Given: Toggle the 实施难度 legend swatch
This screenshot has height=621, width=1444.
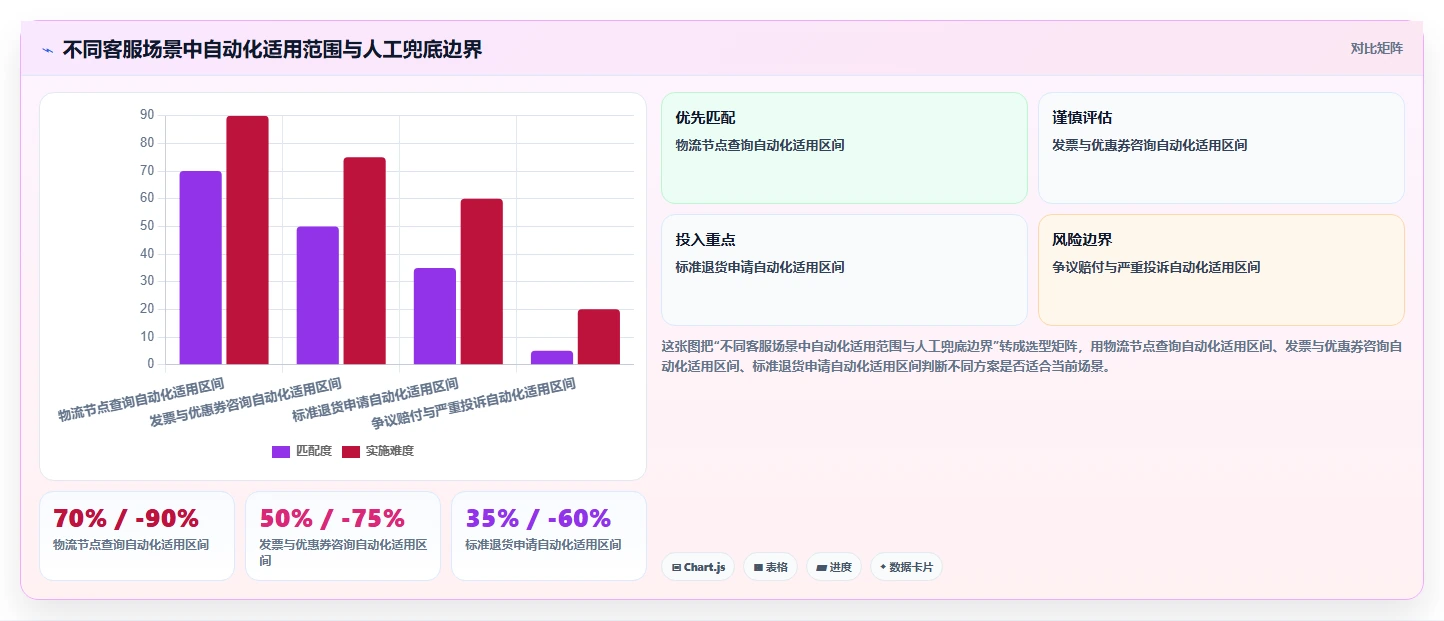Looking at the screenshot, I should pos(351,451).
